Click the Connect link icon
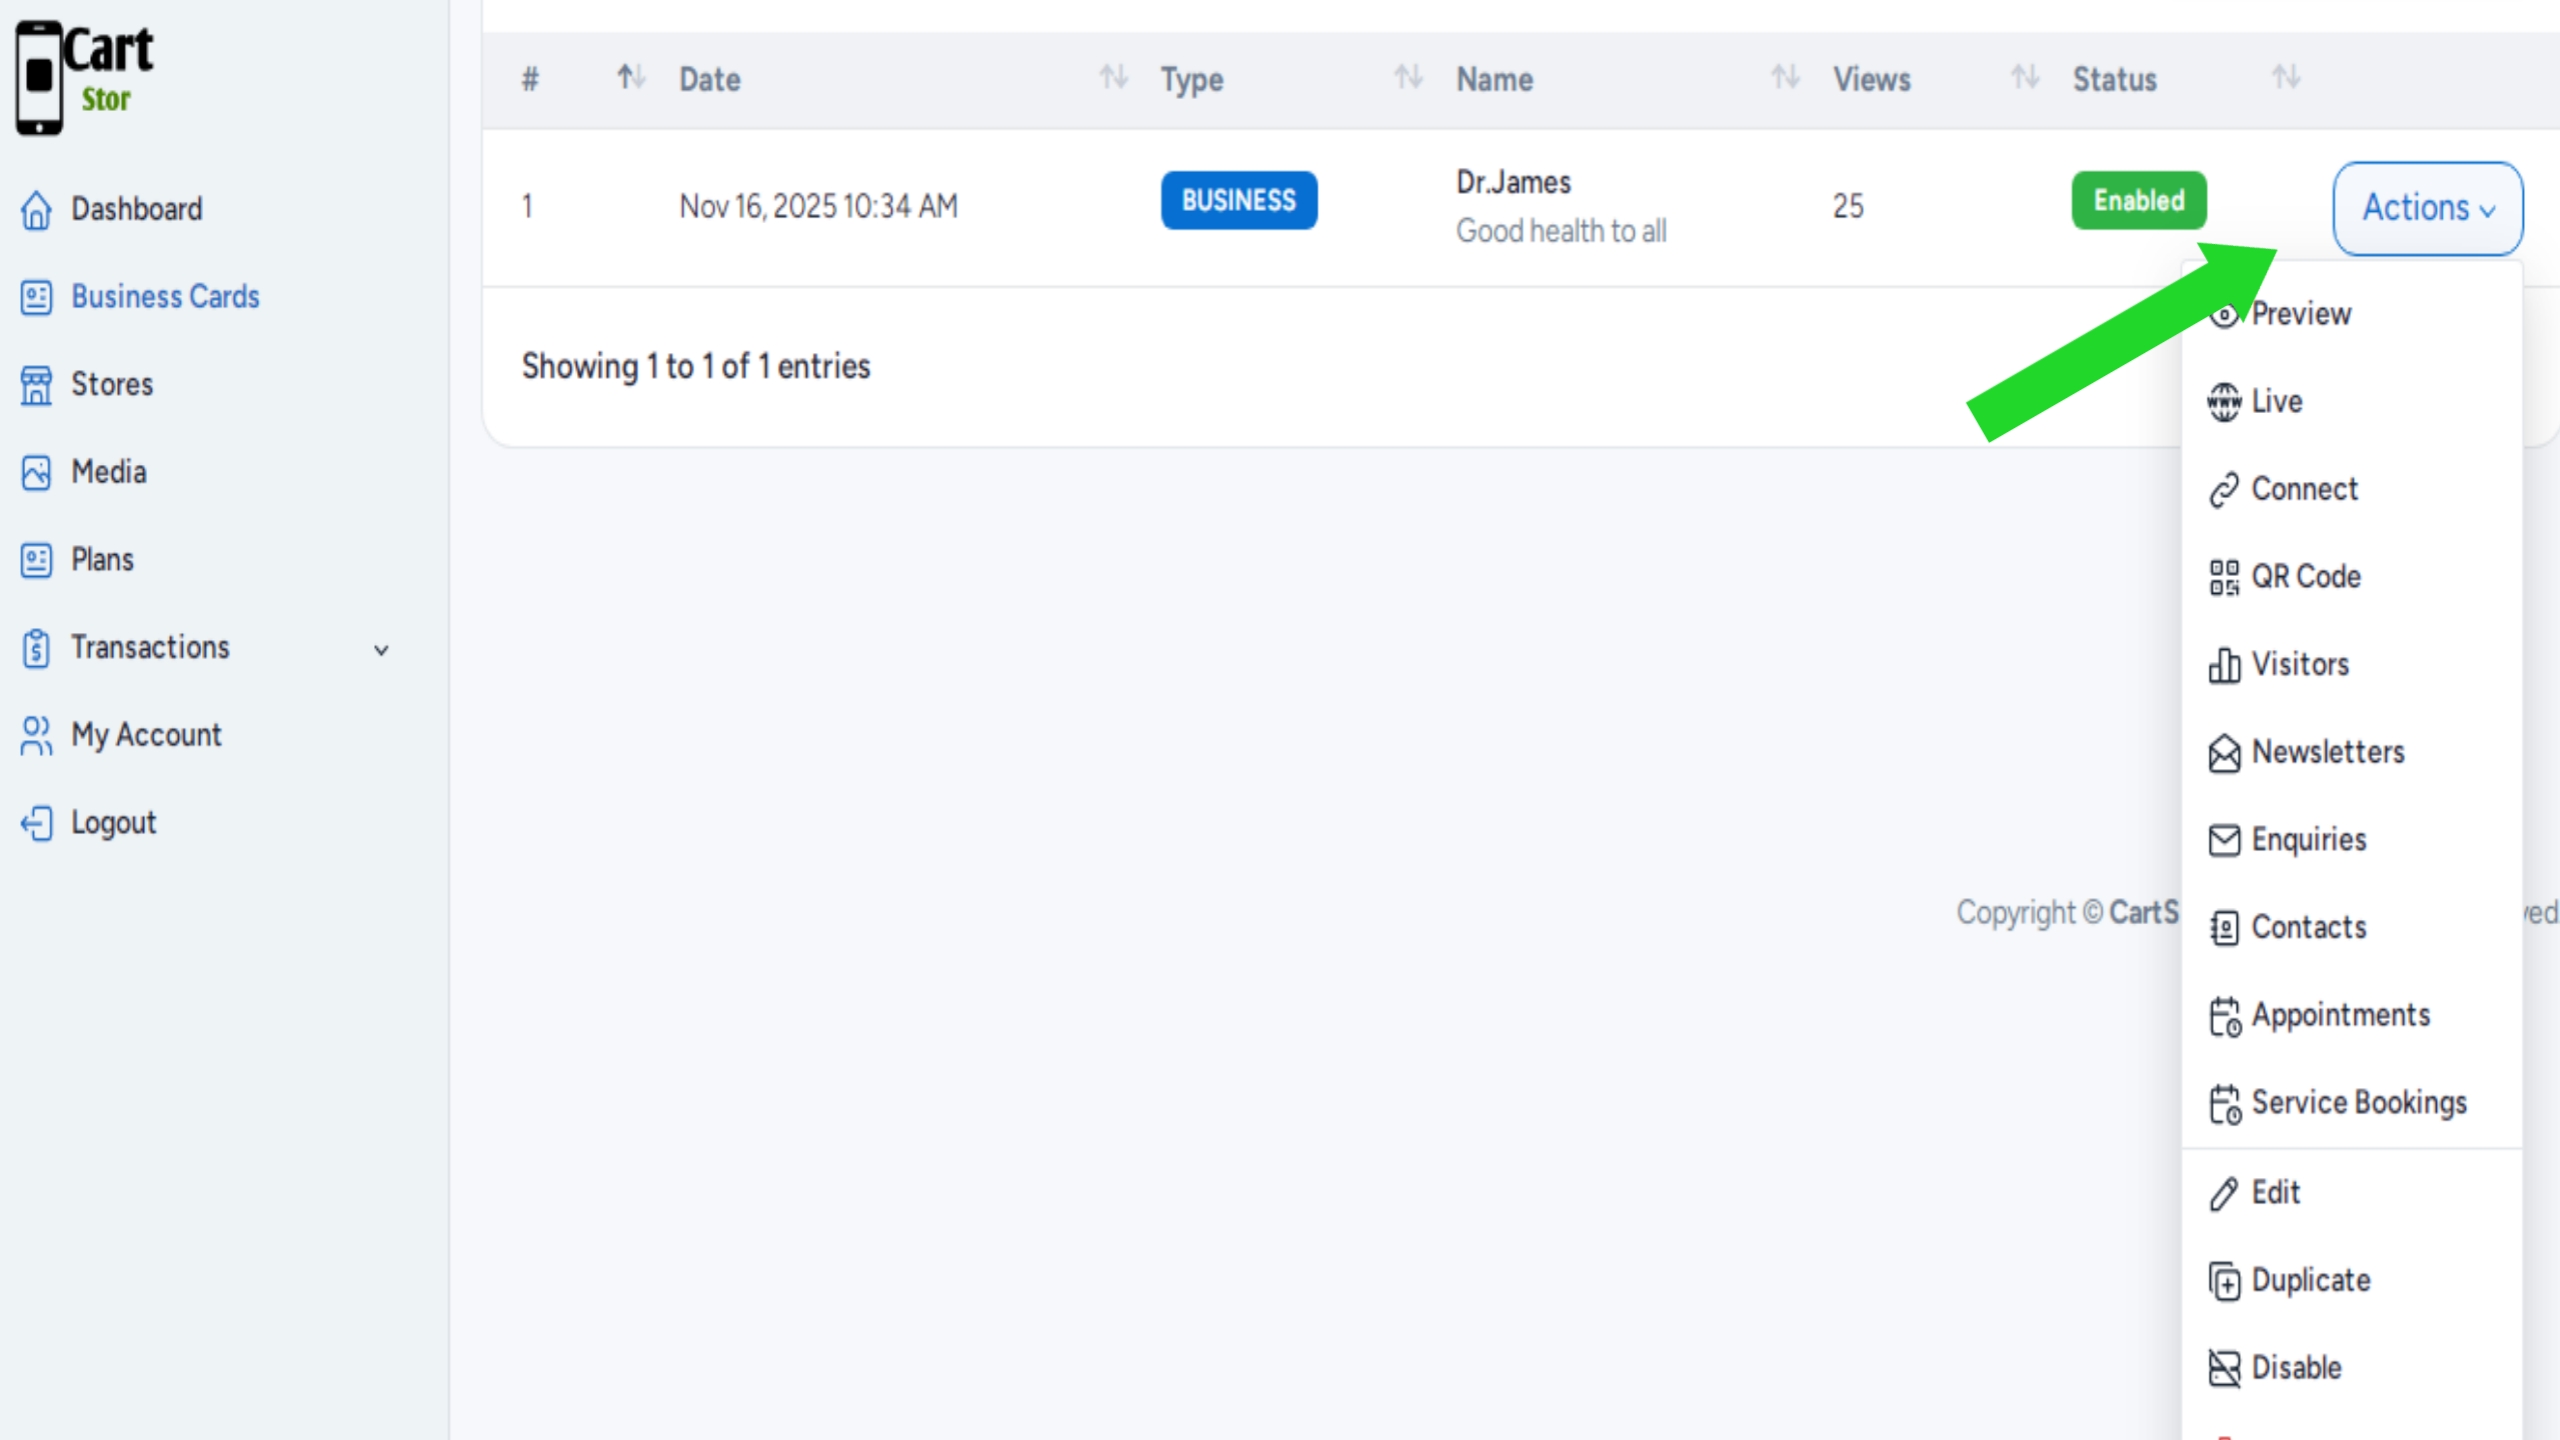Viewport: 2560px width, 1440px height. (x=2224, y=490)
